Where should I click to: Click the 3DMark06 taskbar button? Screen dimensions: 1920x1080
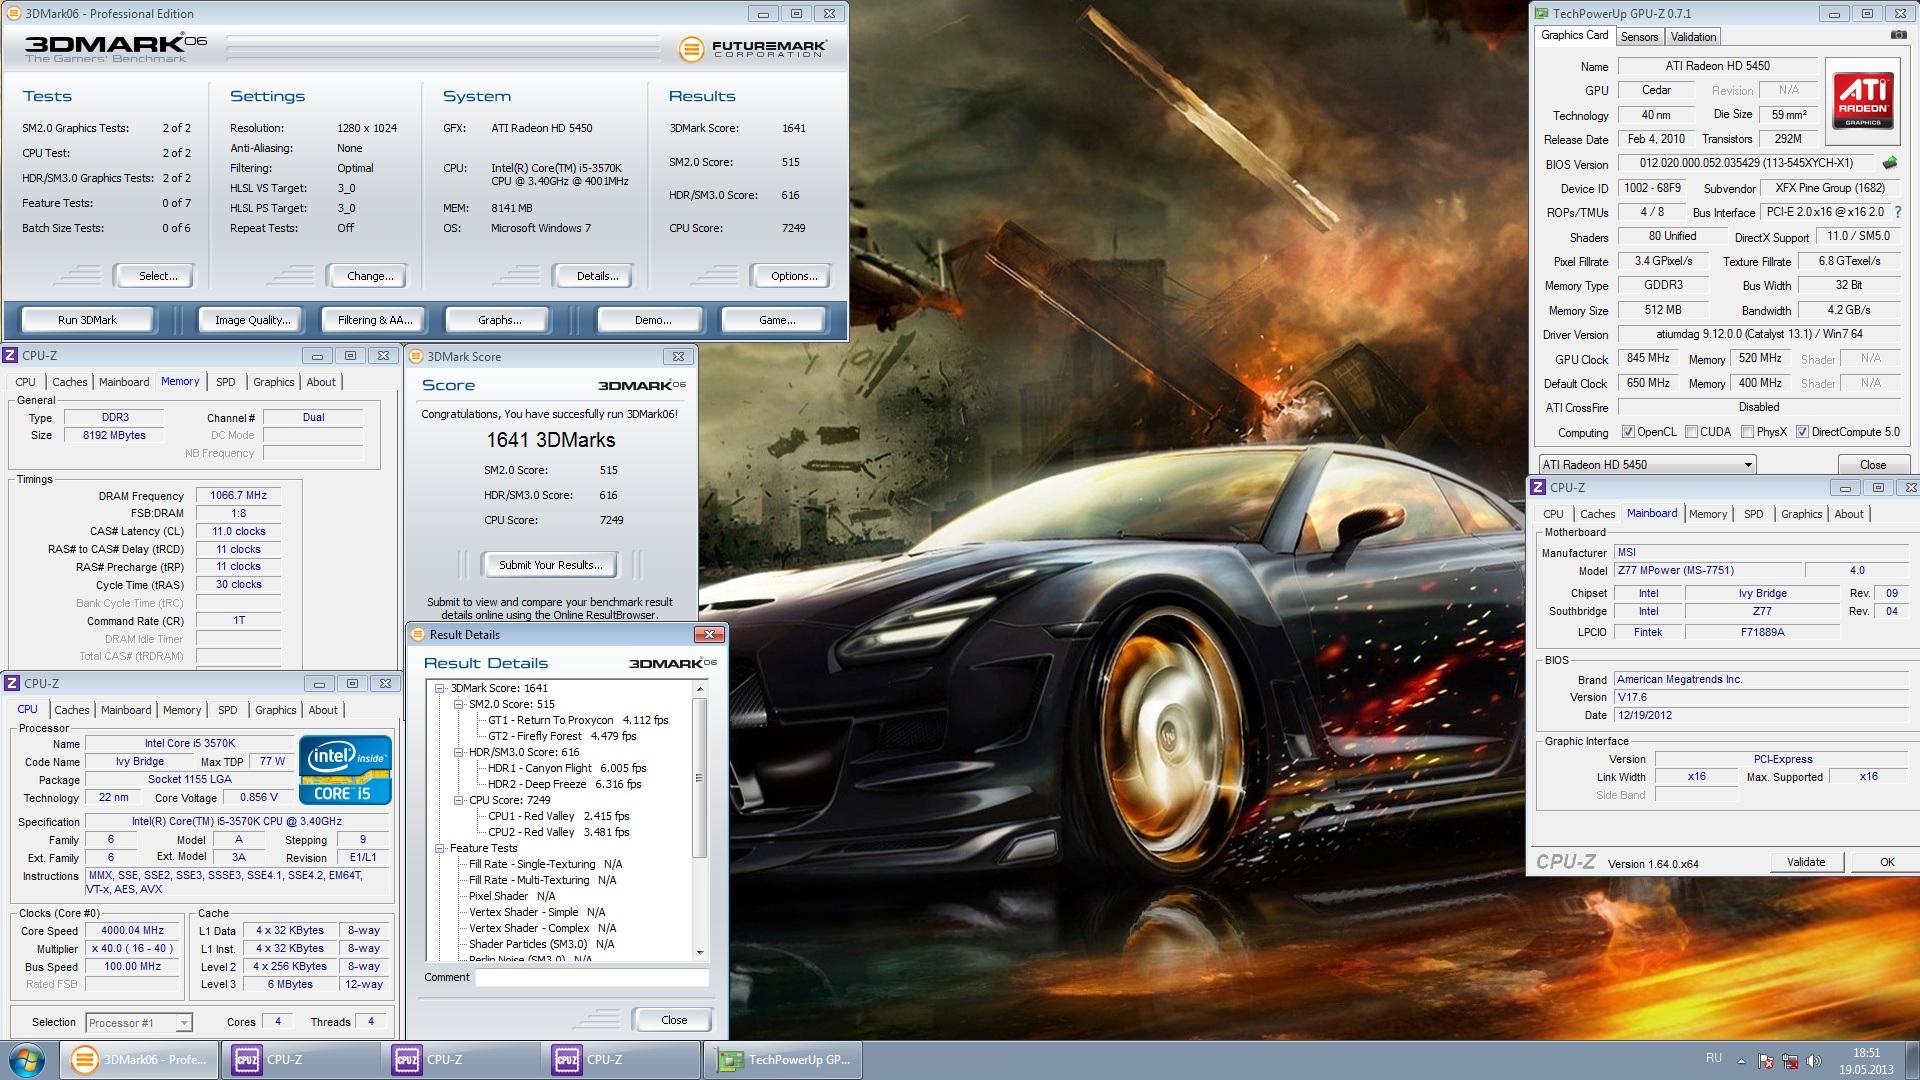pos(140,1060)
